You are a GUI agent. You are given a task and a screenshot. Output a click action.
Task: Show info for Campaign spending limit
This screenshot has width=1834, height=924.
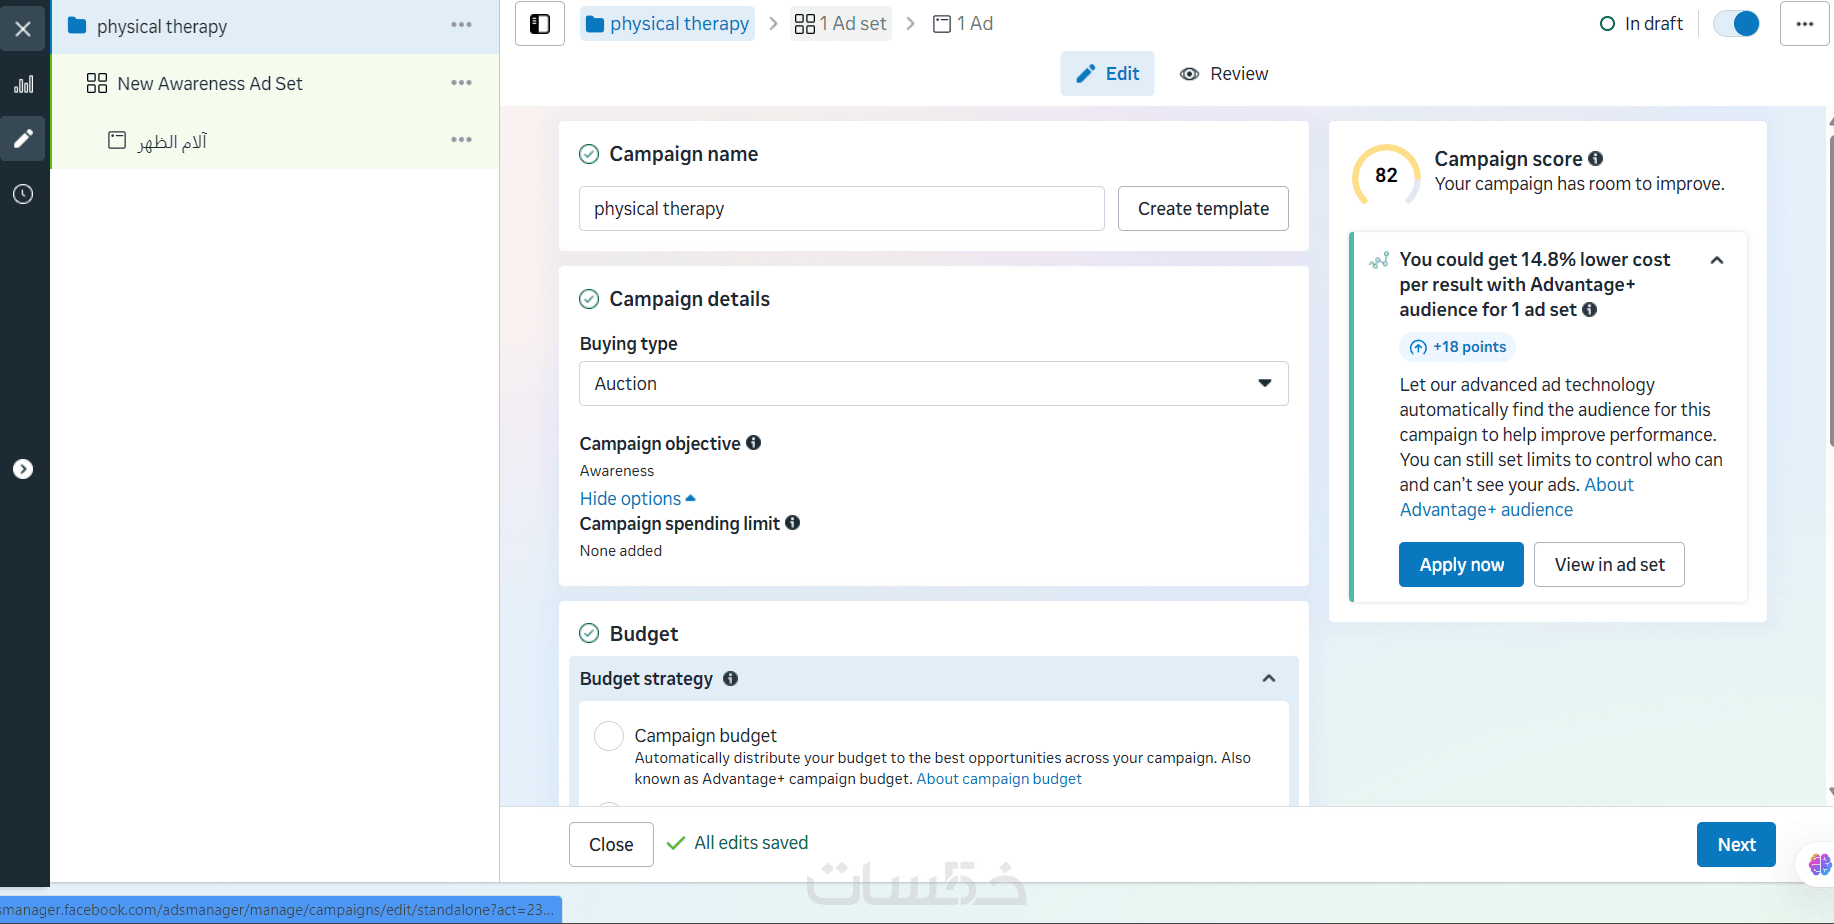pyautogui.click(x=793, y=523)
